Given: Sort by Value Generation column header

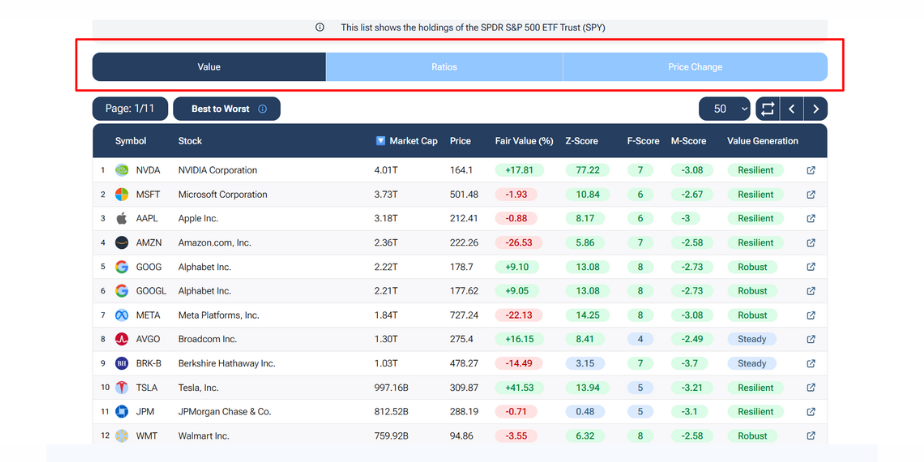Looking at the screenshot, I should (x=763, y=141).
